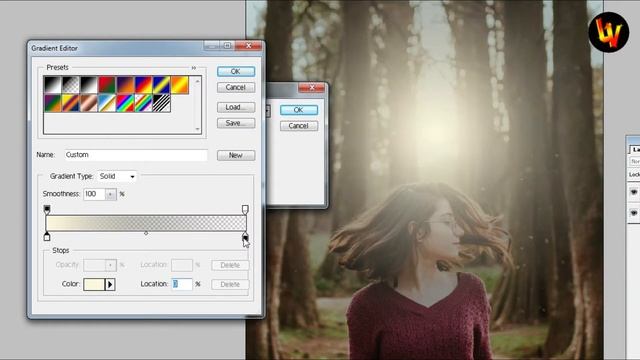This screenshot has height=360, width=640.
Task: Select the right opacity stop above gradient bar
Action: [x=245, y=210]
